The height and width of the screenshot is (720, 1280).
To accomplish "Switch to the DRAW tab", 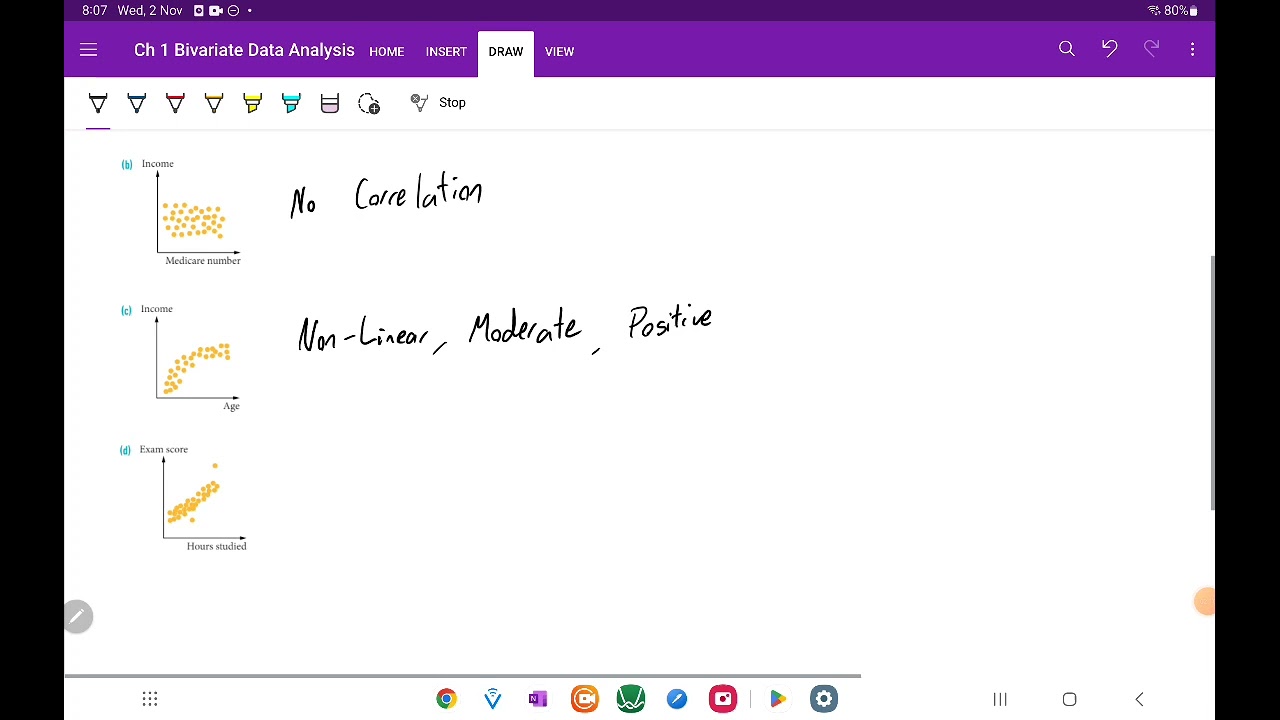I will [x=506, y=51].
